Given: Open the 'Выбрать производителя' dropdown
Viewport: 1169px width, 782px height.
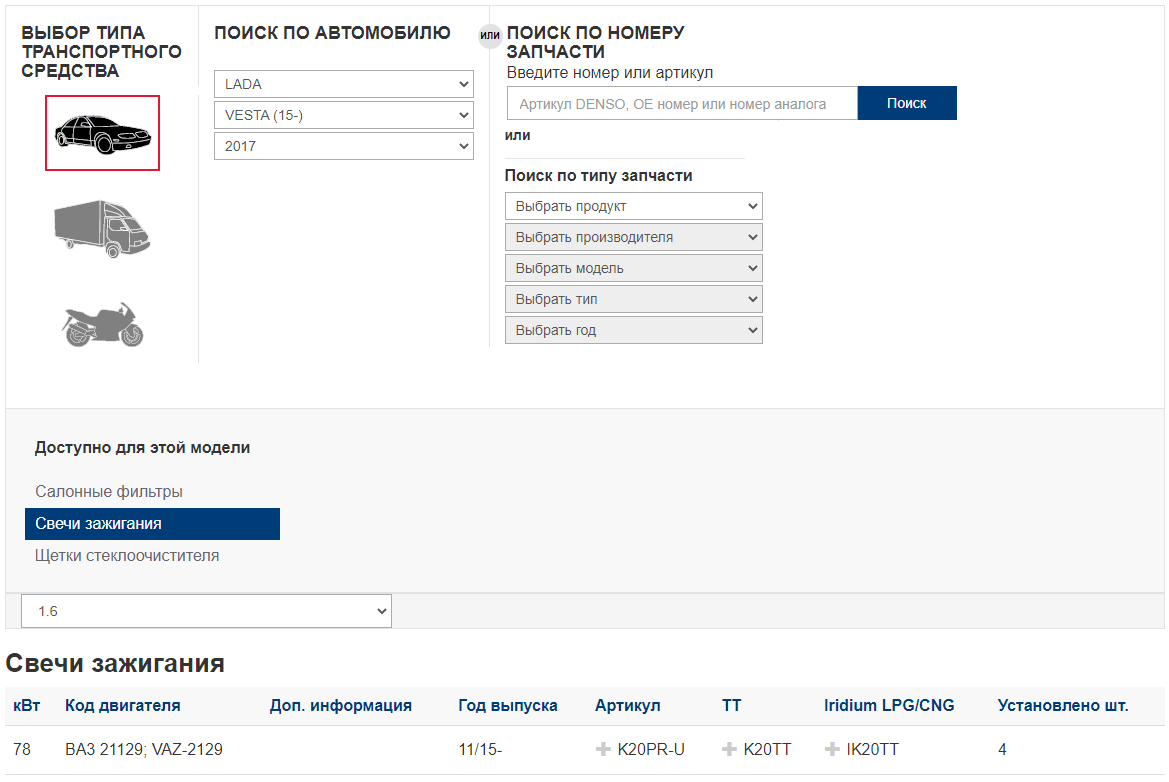Looking at the screenshot, I should click(634, 237).
